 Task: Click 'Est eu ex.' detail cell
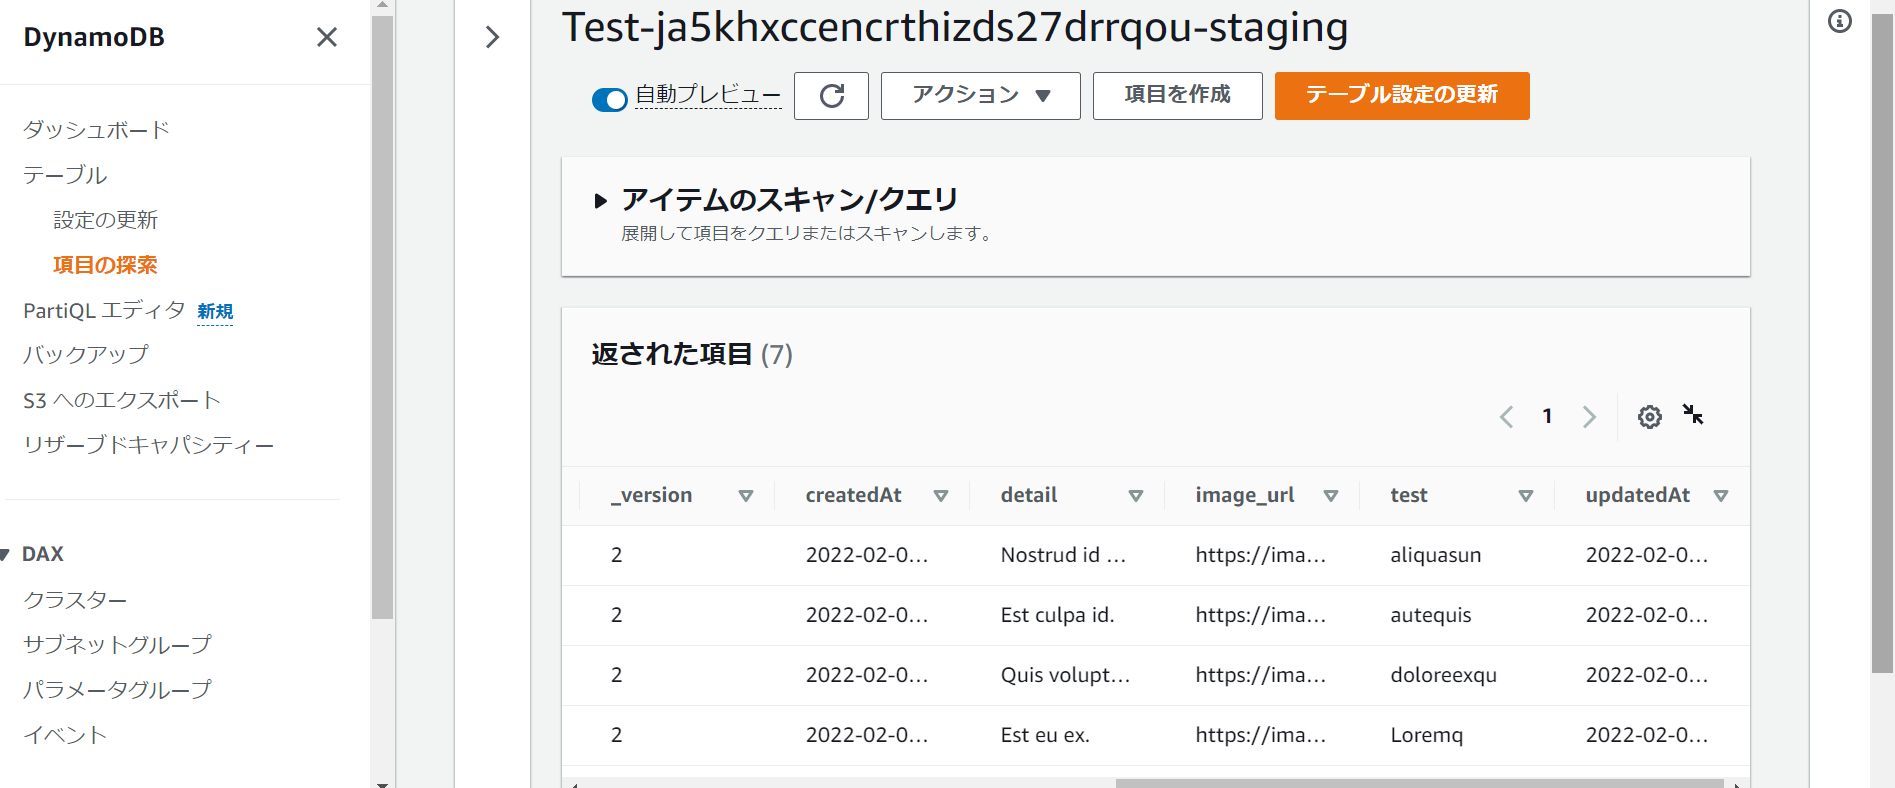[1045, 735]
